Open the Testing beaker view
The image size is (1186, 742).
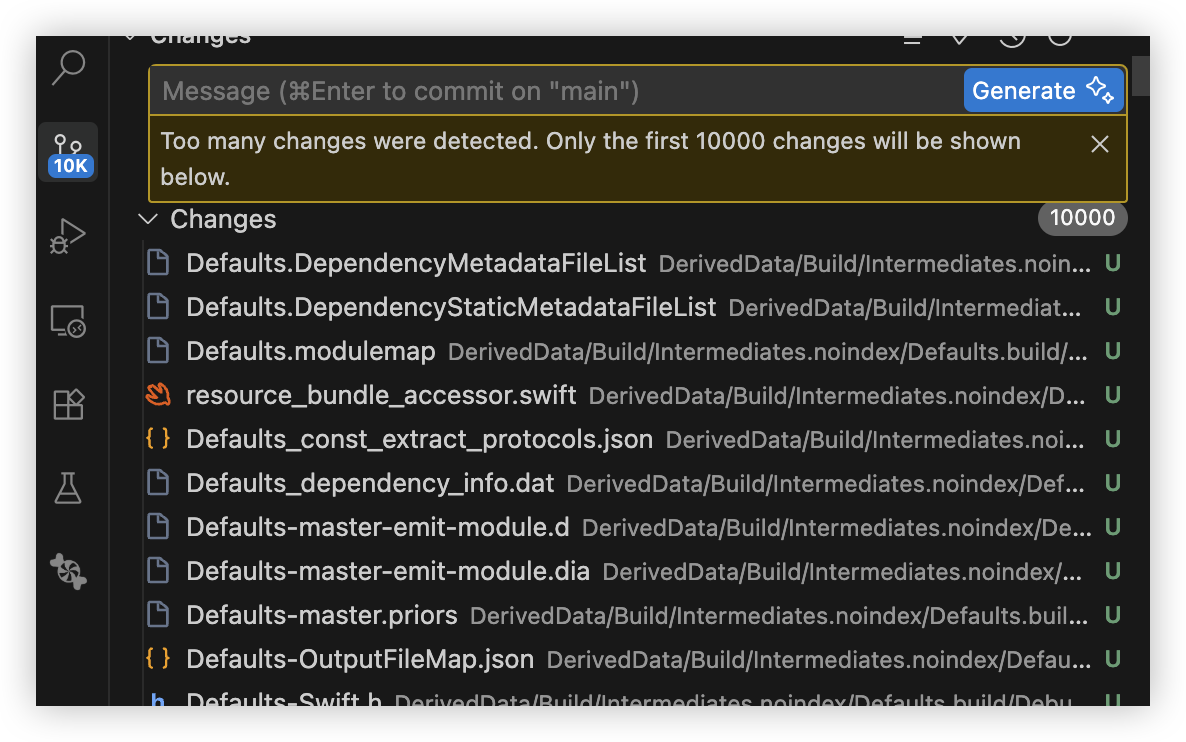(68, 488)
